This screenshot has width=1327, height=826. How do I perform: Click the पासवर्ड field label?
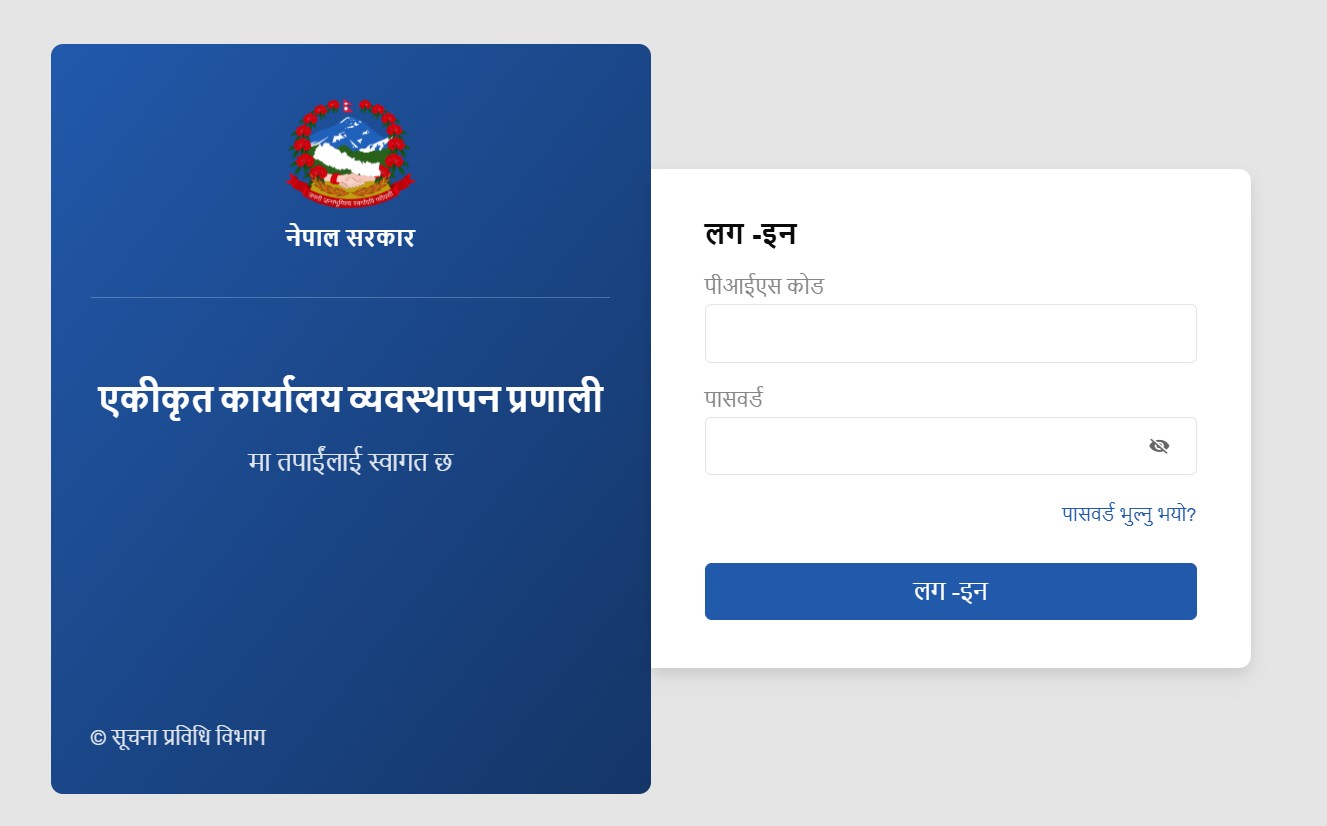click(734, 399)
